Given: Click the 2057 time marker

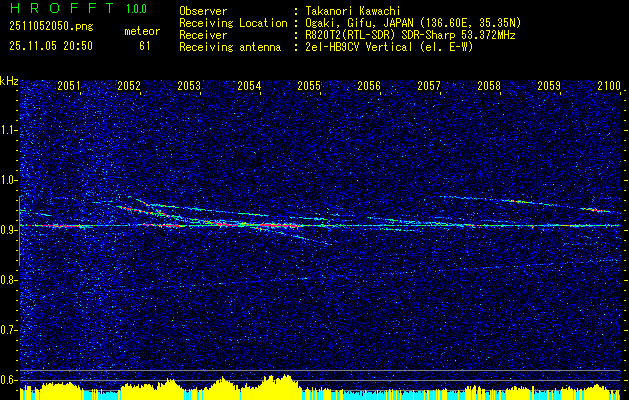Looking at the screenshot, I should pyautogui.click(x=429, y=86).
